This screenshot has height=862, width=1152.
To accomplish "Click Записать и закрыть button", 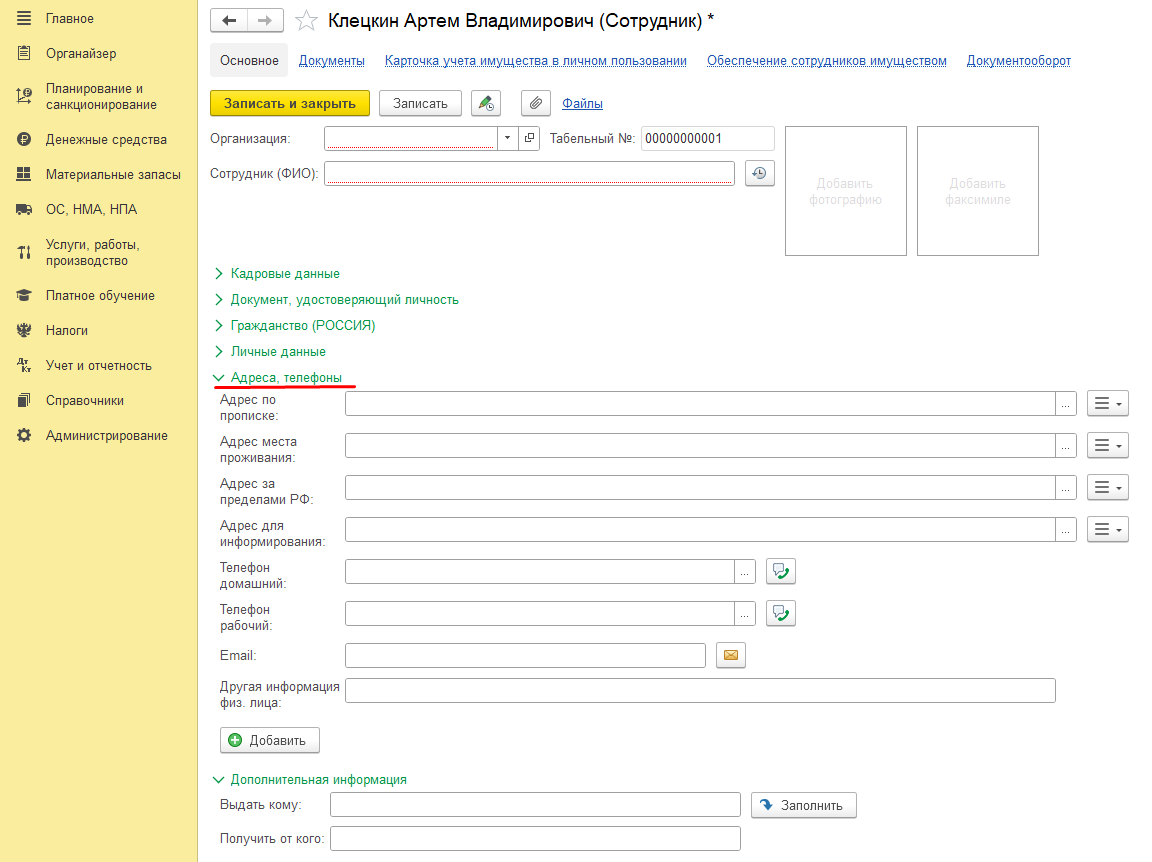I will [x=289, y=104].
